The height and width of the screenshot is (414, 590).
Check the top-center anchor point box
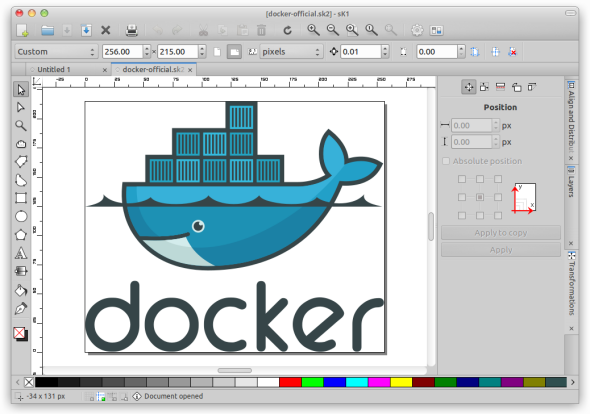click(480, 179)
